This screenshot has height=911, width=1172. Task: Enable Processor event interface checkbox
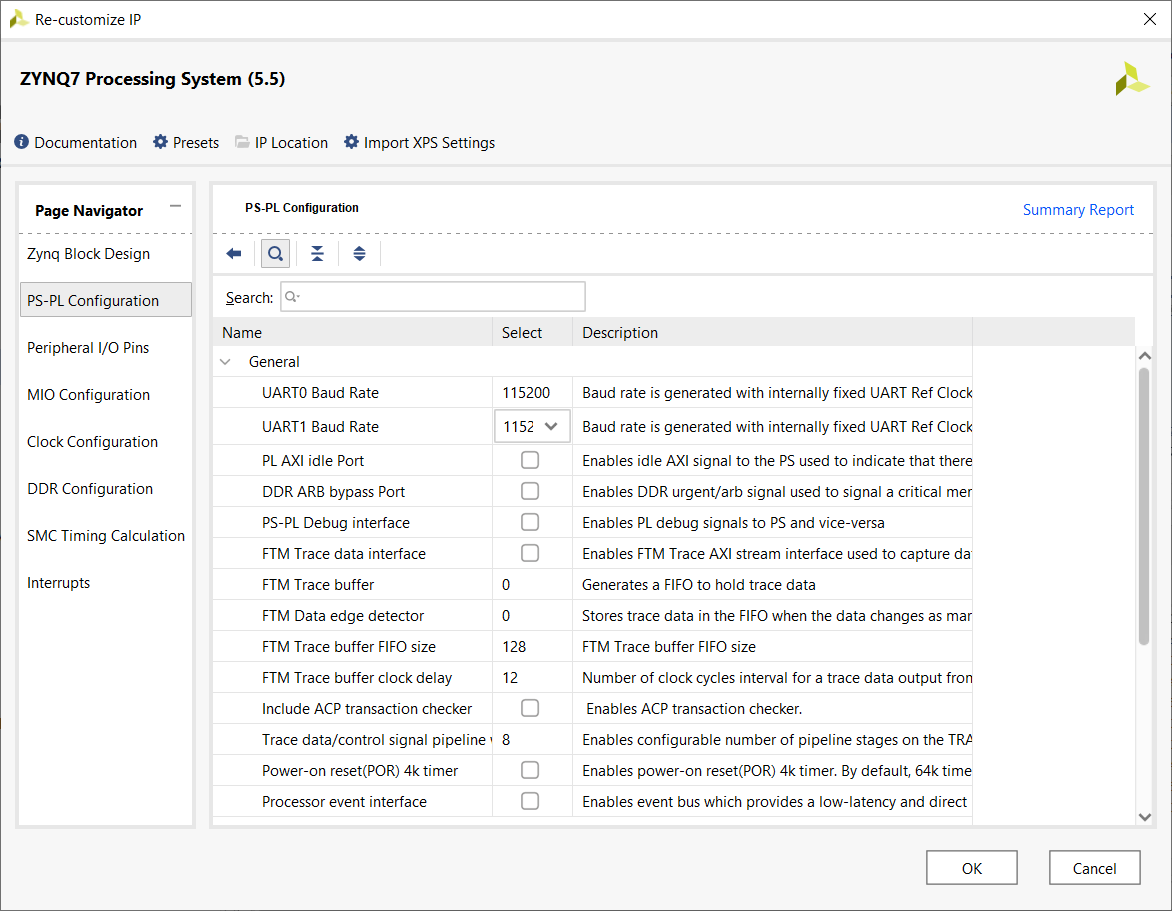point(530,801)
